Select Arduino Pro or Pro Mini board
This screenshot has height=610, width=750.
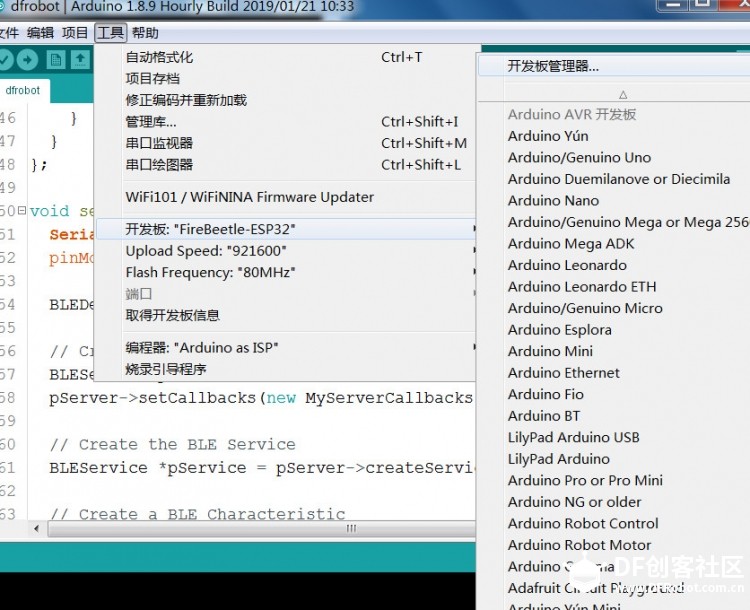pos(614,480)
